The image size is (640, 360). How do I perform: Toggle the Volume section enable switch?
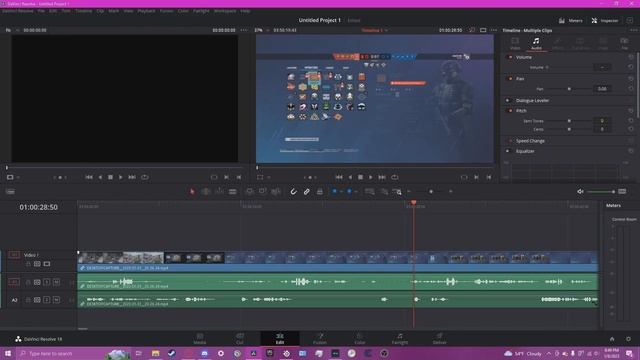click(x=510, y=57)
